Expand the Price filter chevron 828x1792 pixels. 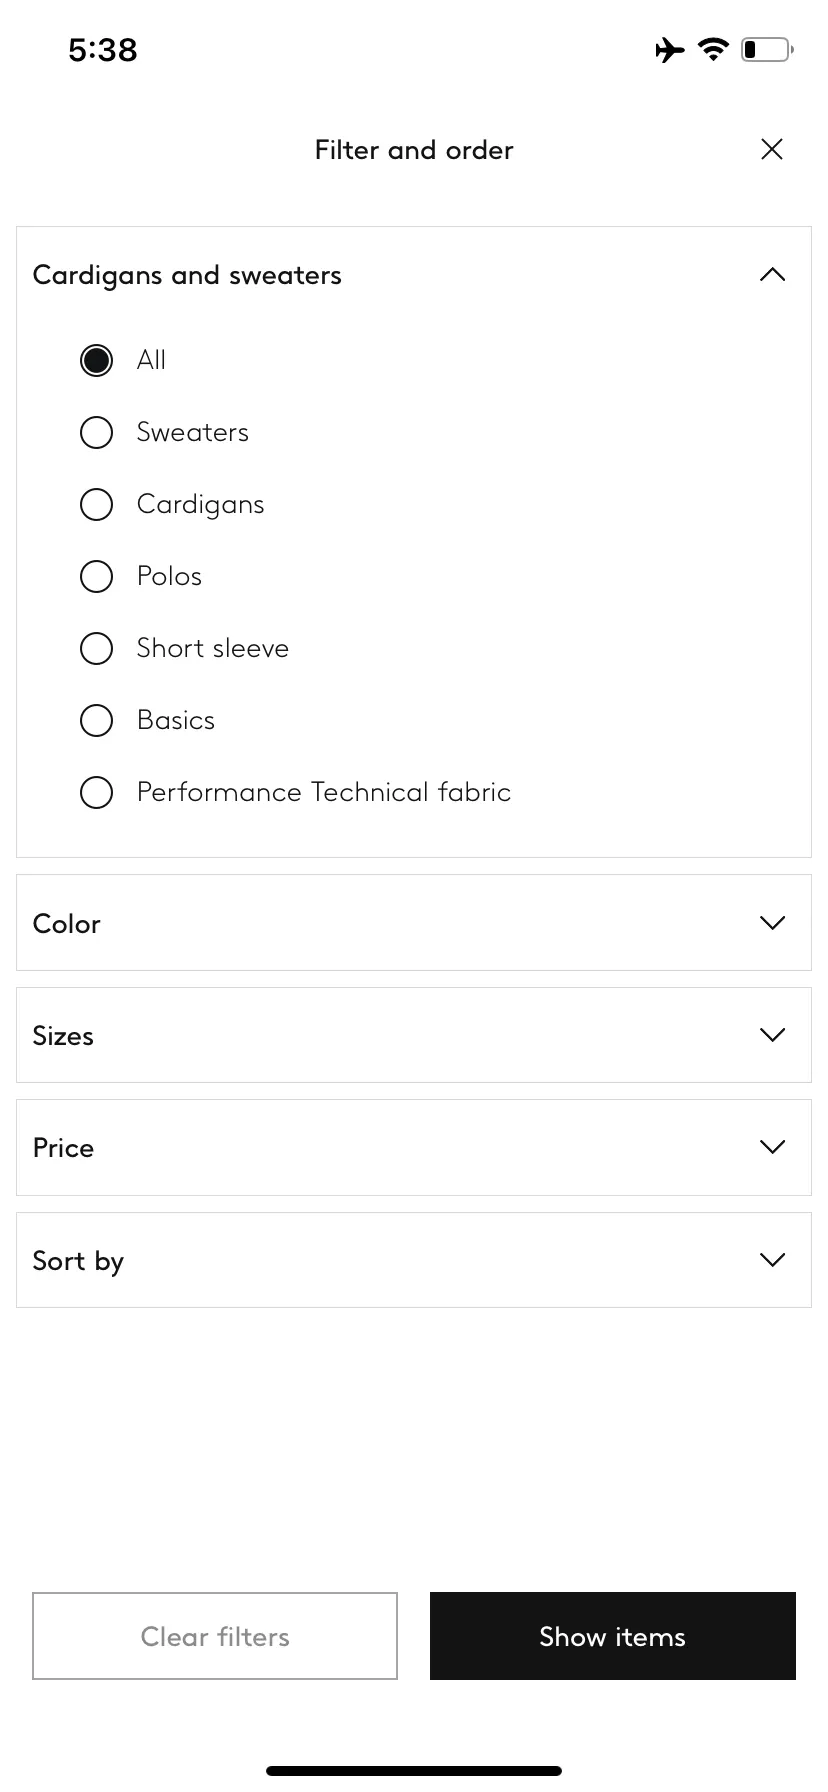772,1146
